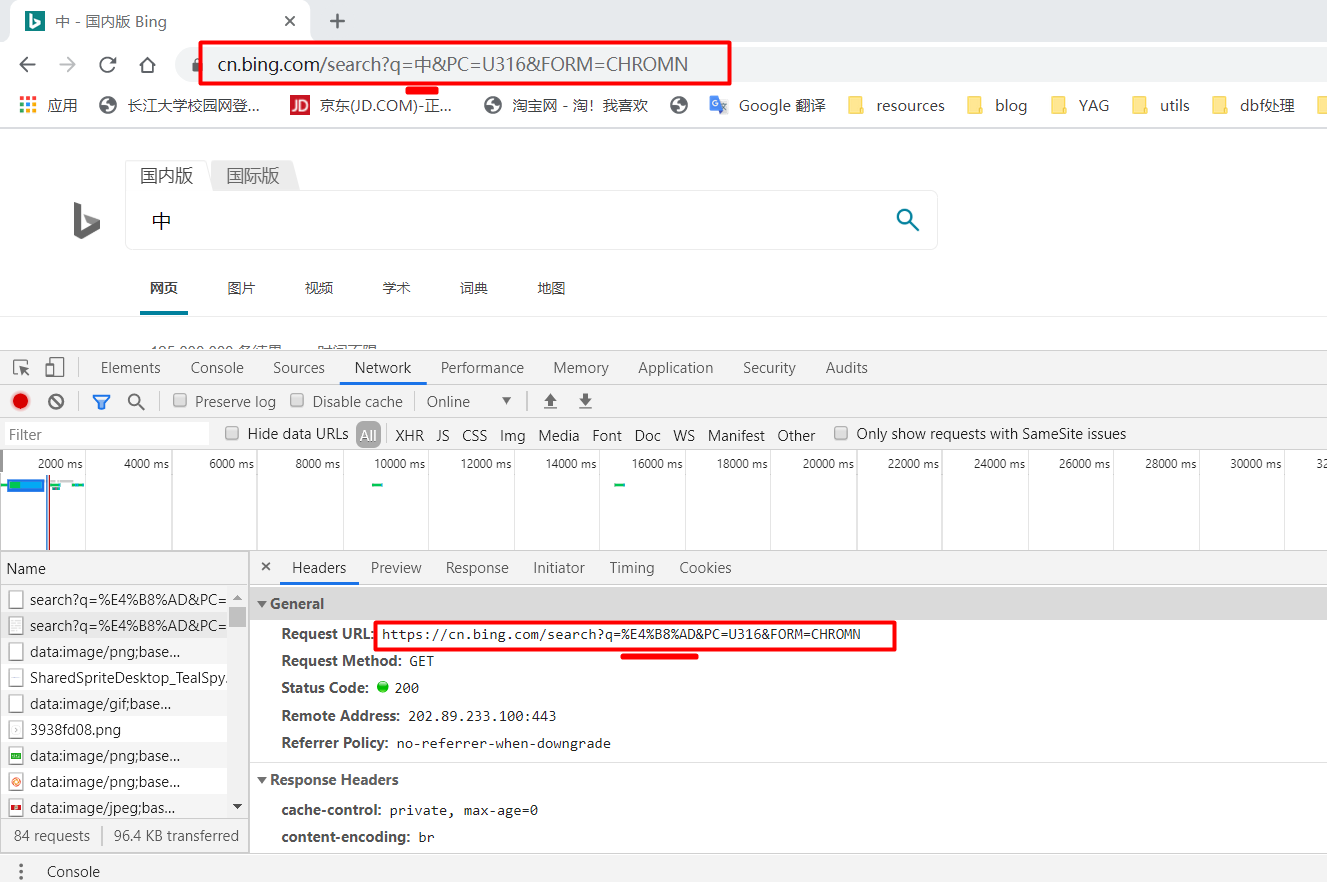This screenshot has width=1327, height=882.
Task: Open the Console panel tab
Action: click(217, 368)
